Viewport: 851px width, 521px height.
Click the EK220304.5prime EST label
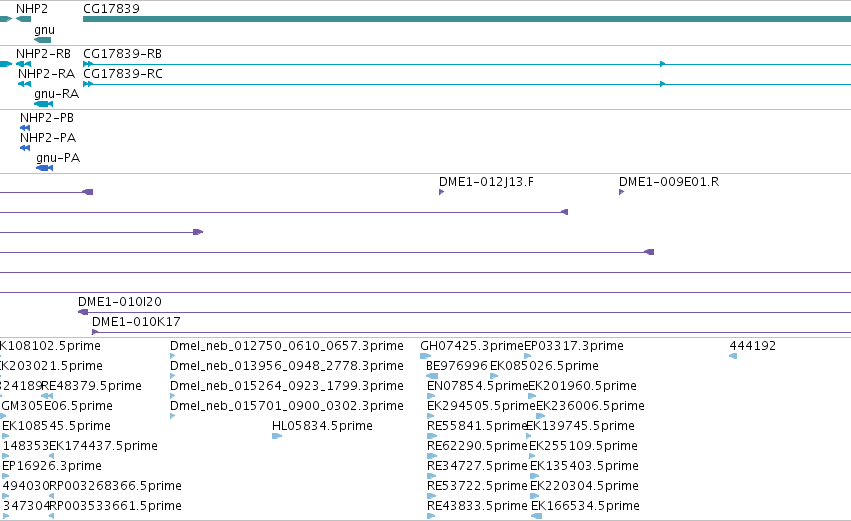pos(585,486)
